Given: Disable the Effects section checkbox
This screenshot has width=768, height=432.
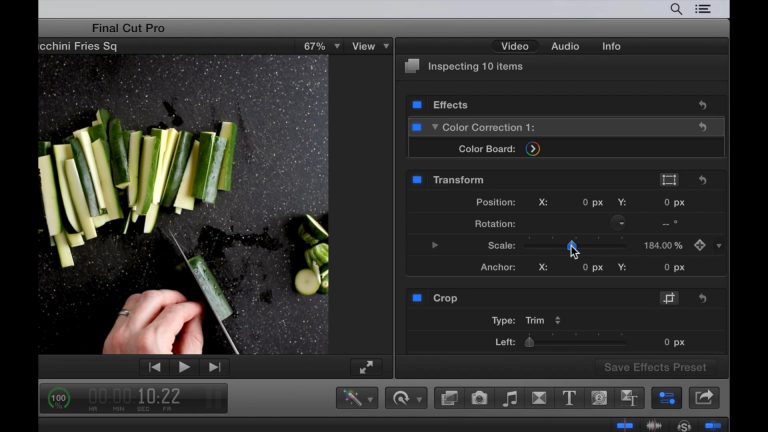Looking at the screenshot, I should [x=416, y=105].
